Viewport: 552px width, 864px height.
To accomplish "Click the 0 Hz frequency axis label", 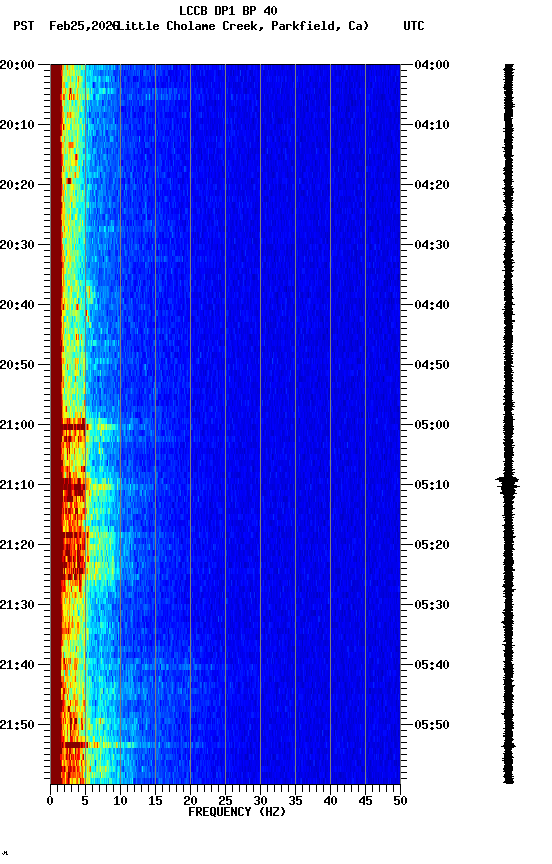I will coord(50,801).
